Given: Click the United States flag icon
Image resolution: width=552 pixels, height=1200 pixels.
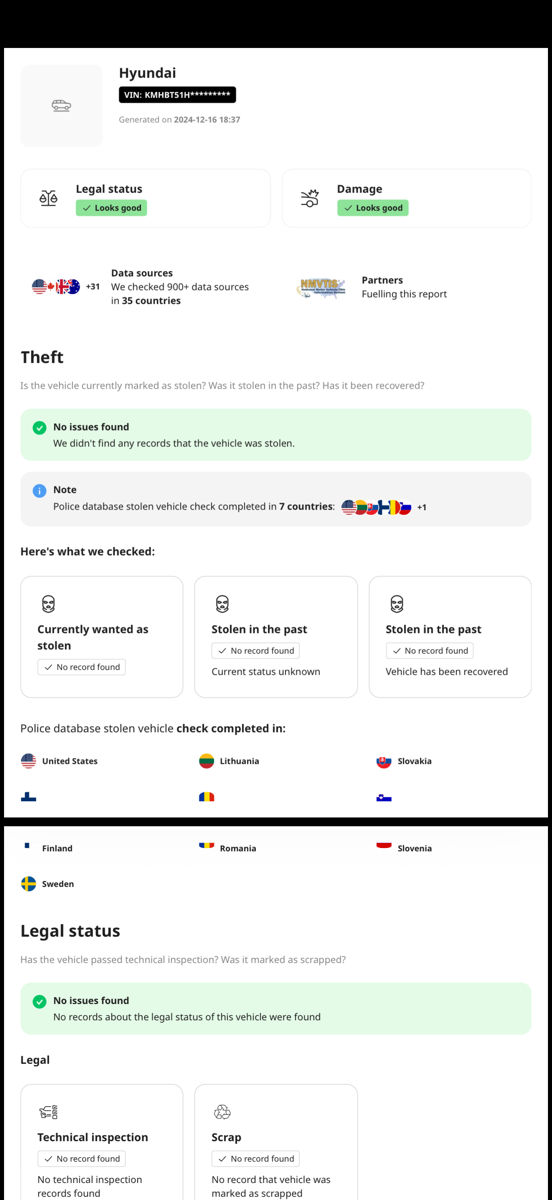Looking at the screenshot, I should [28, 761].
